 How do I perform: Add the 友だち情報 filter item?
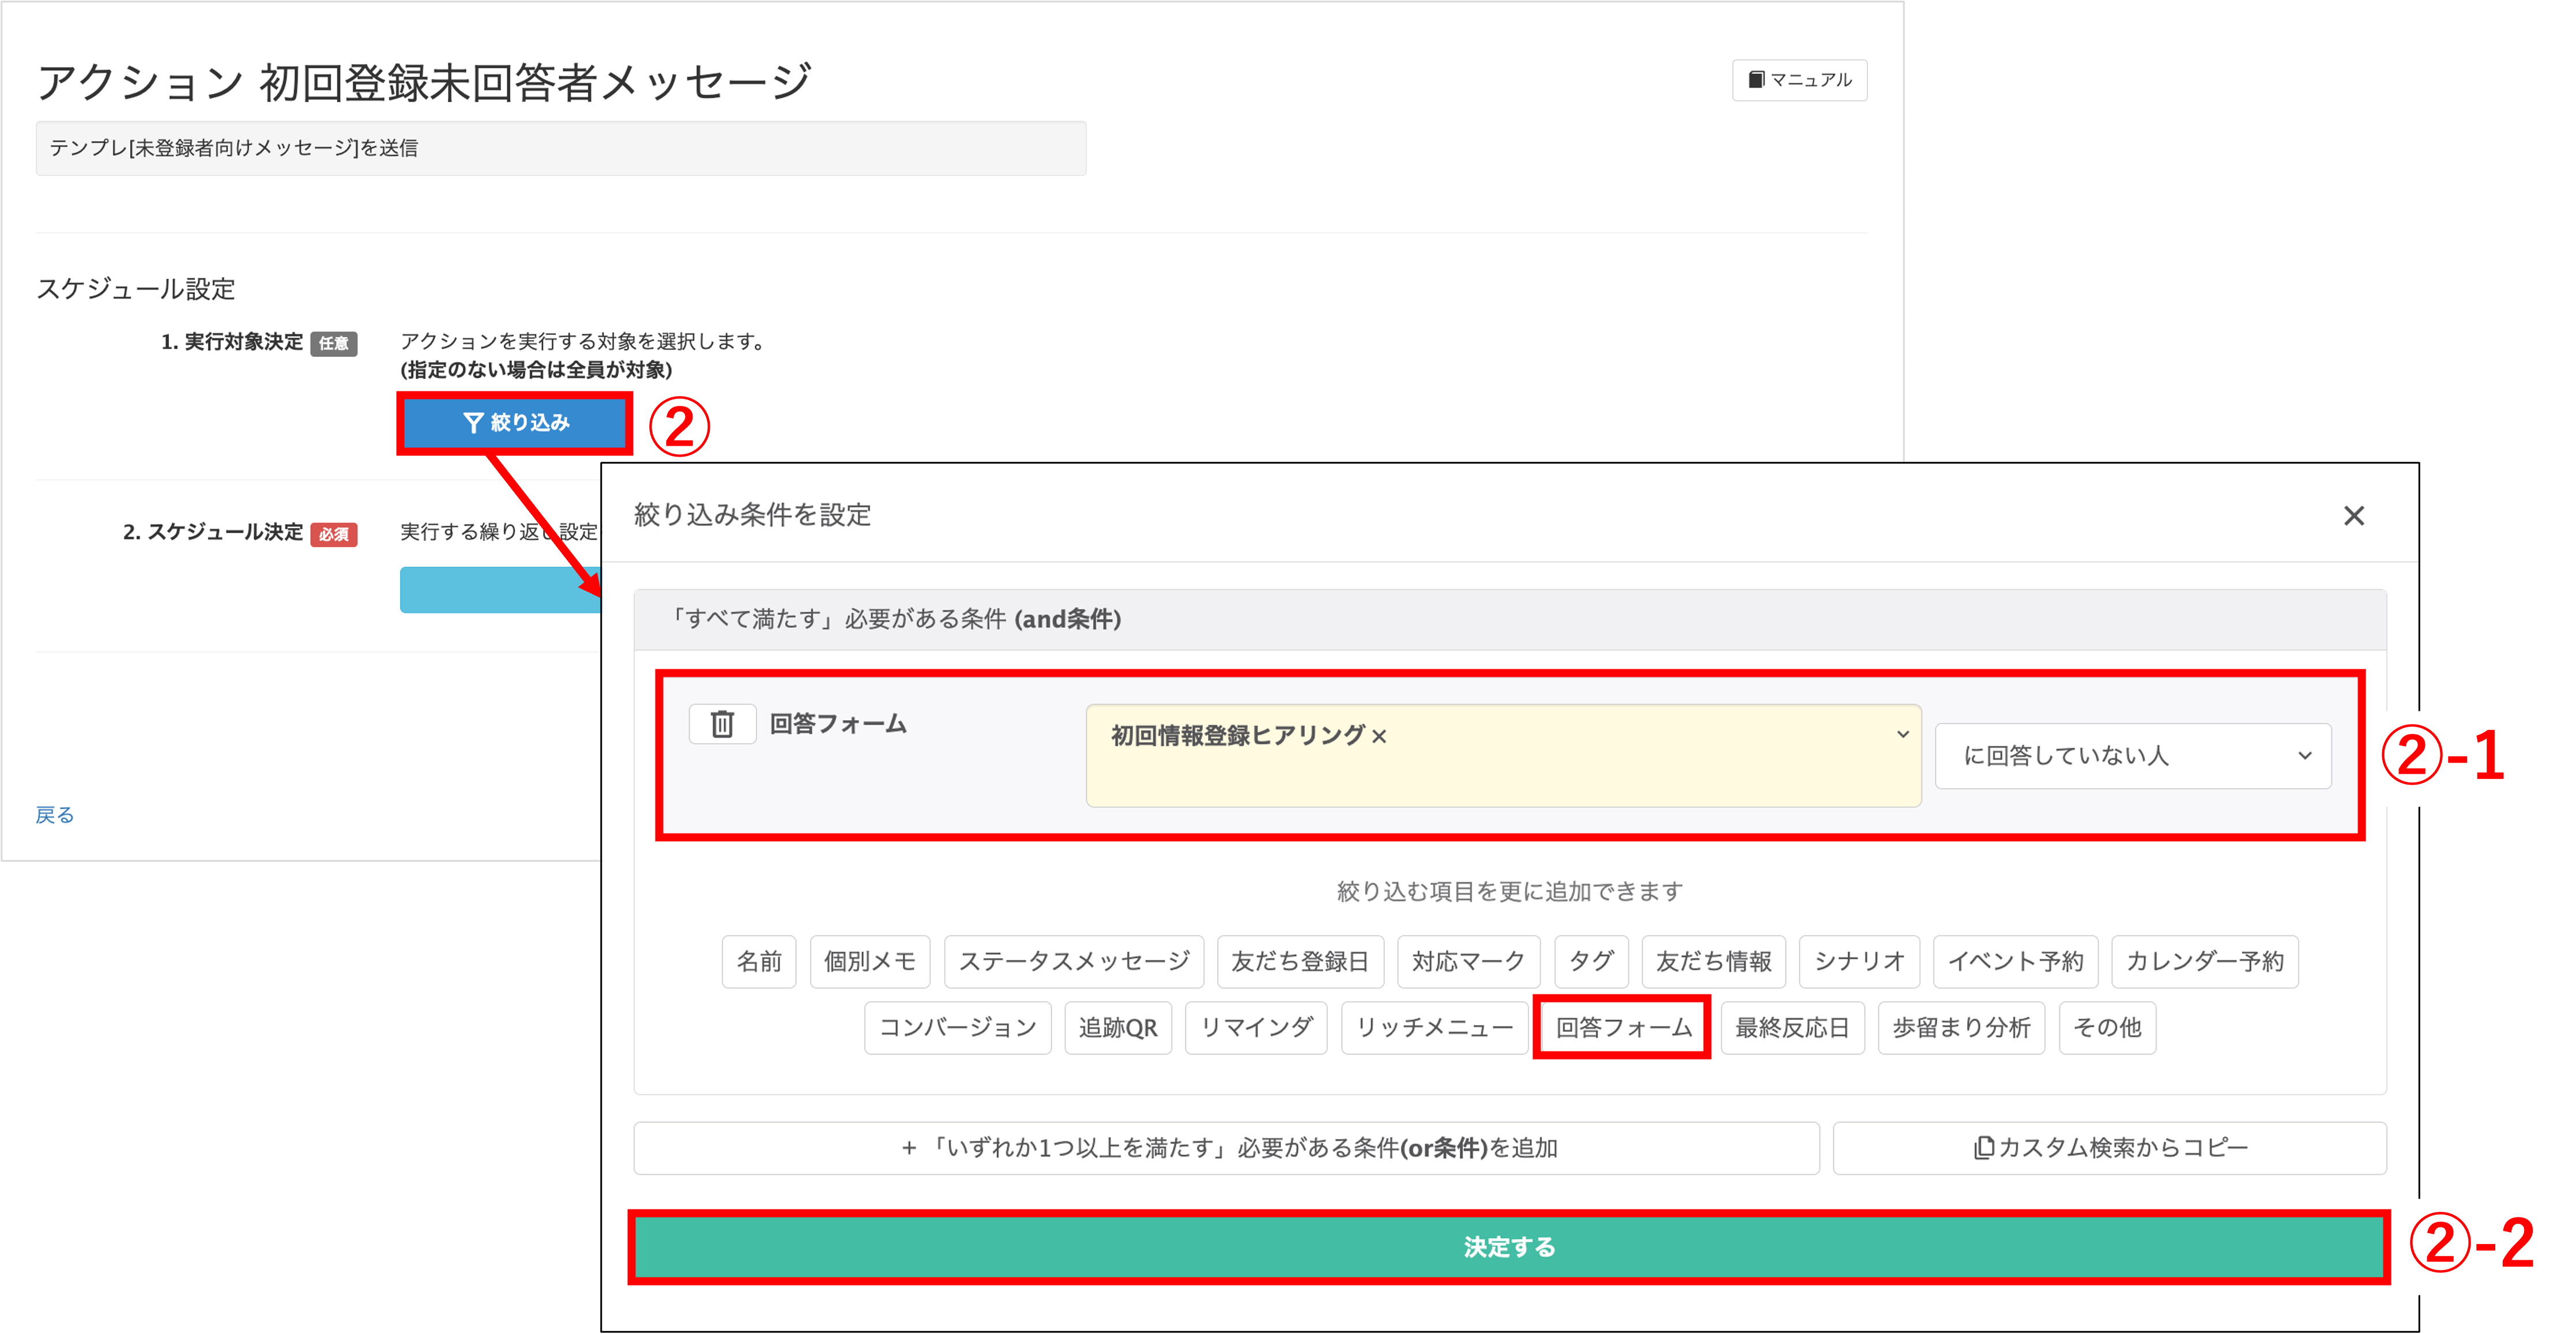point(1713,962)
